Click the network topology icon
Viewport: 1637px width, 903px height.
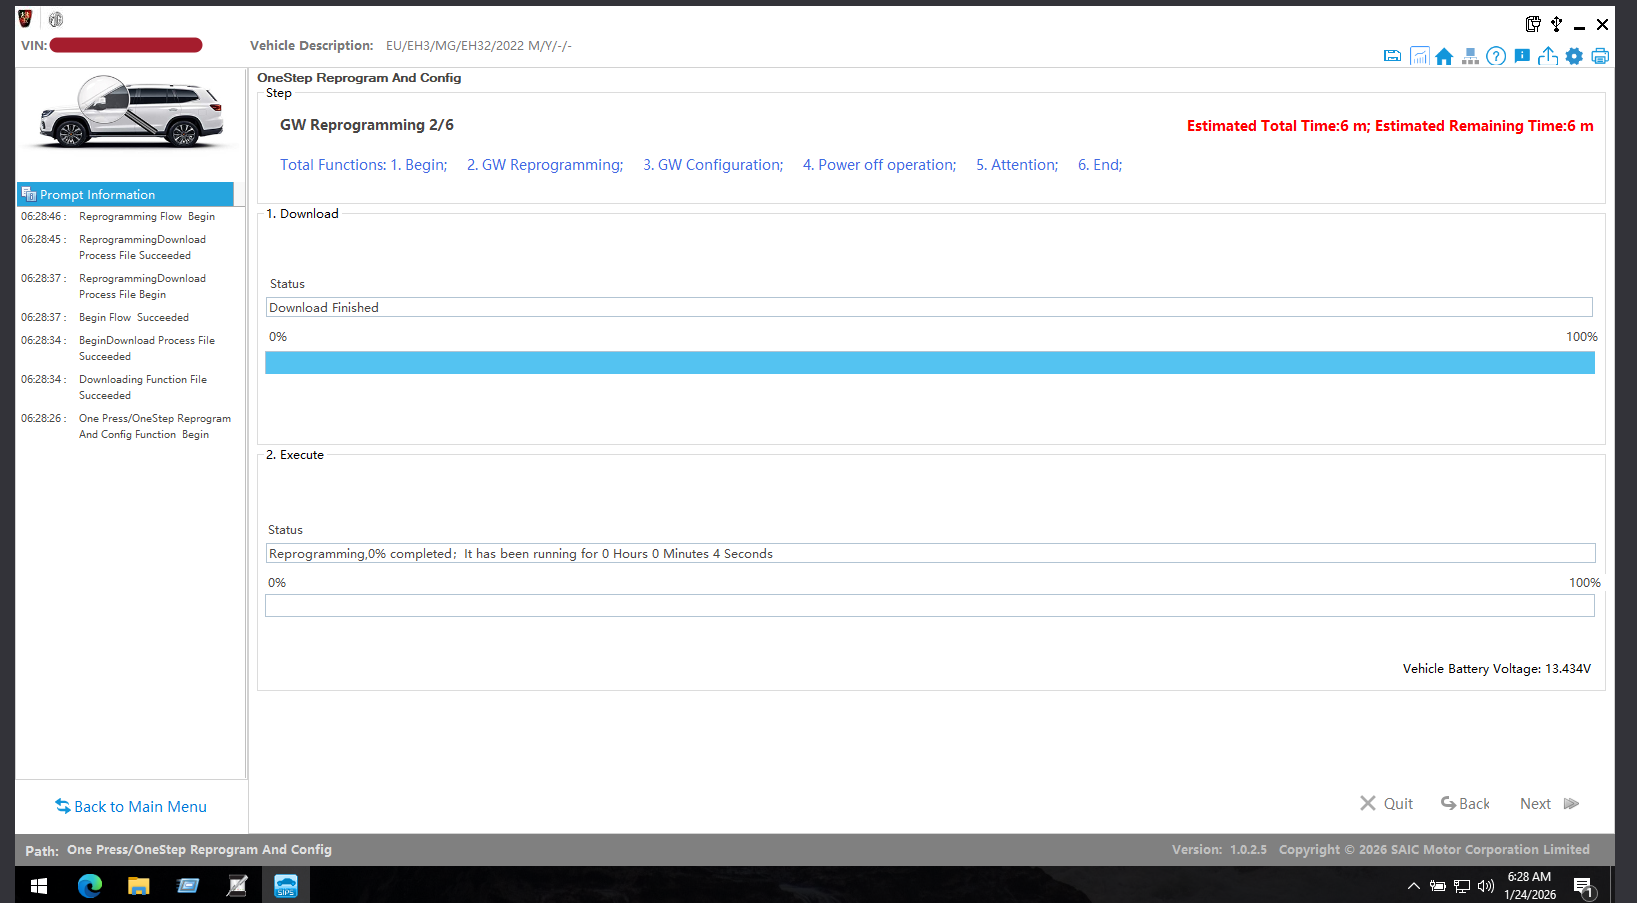click(1470, 56)
